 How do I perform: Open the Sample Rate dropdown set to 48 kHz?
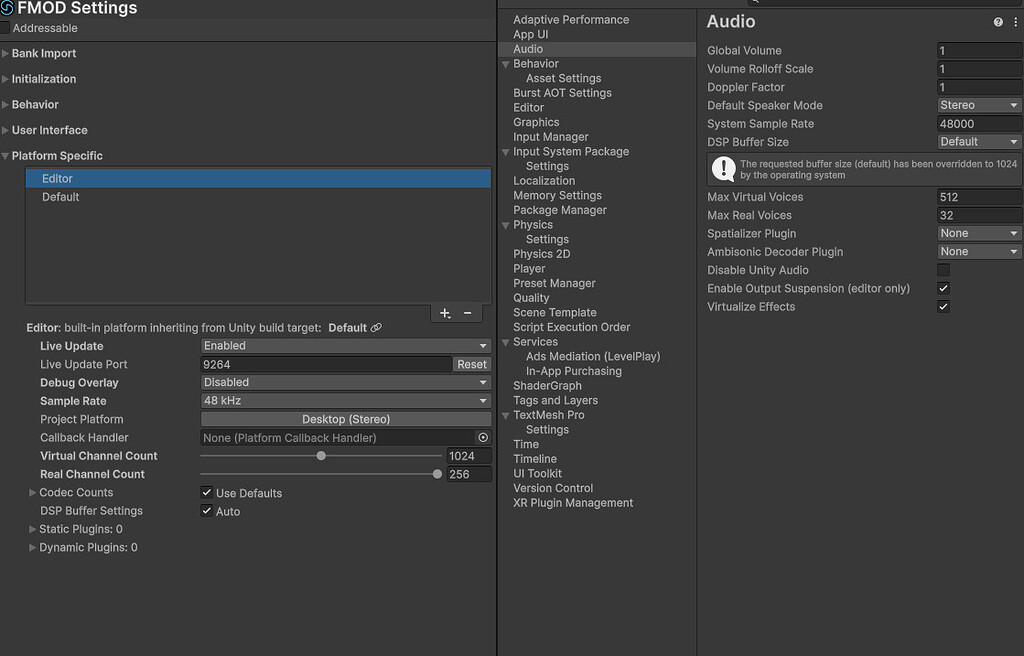(345, 400)
